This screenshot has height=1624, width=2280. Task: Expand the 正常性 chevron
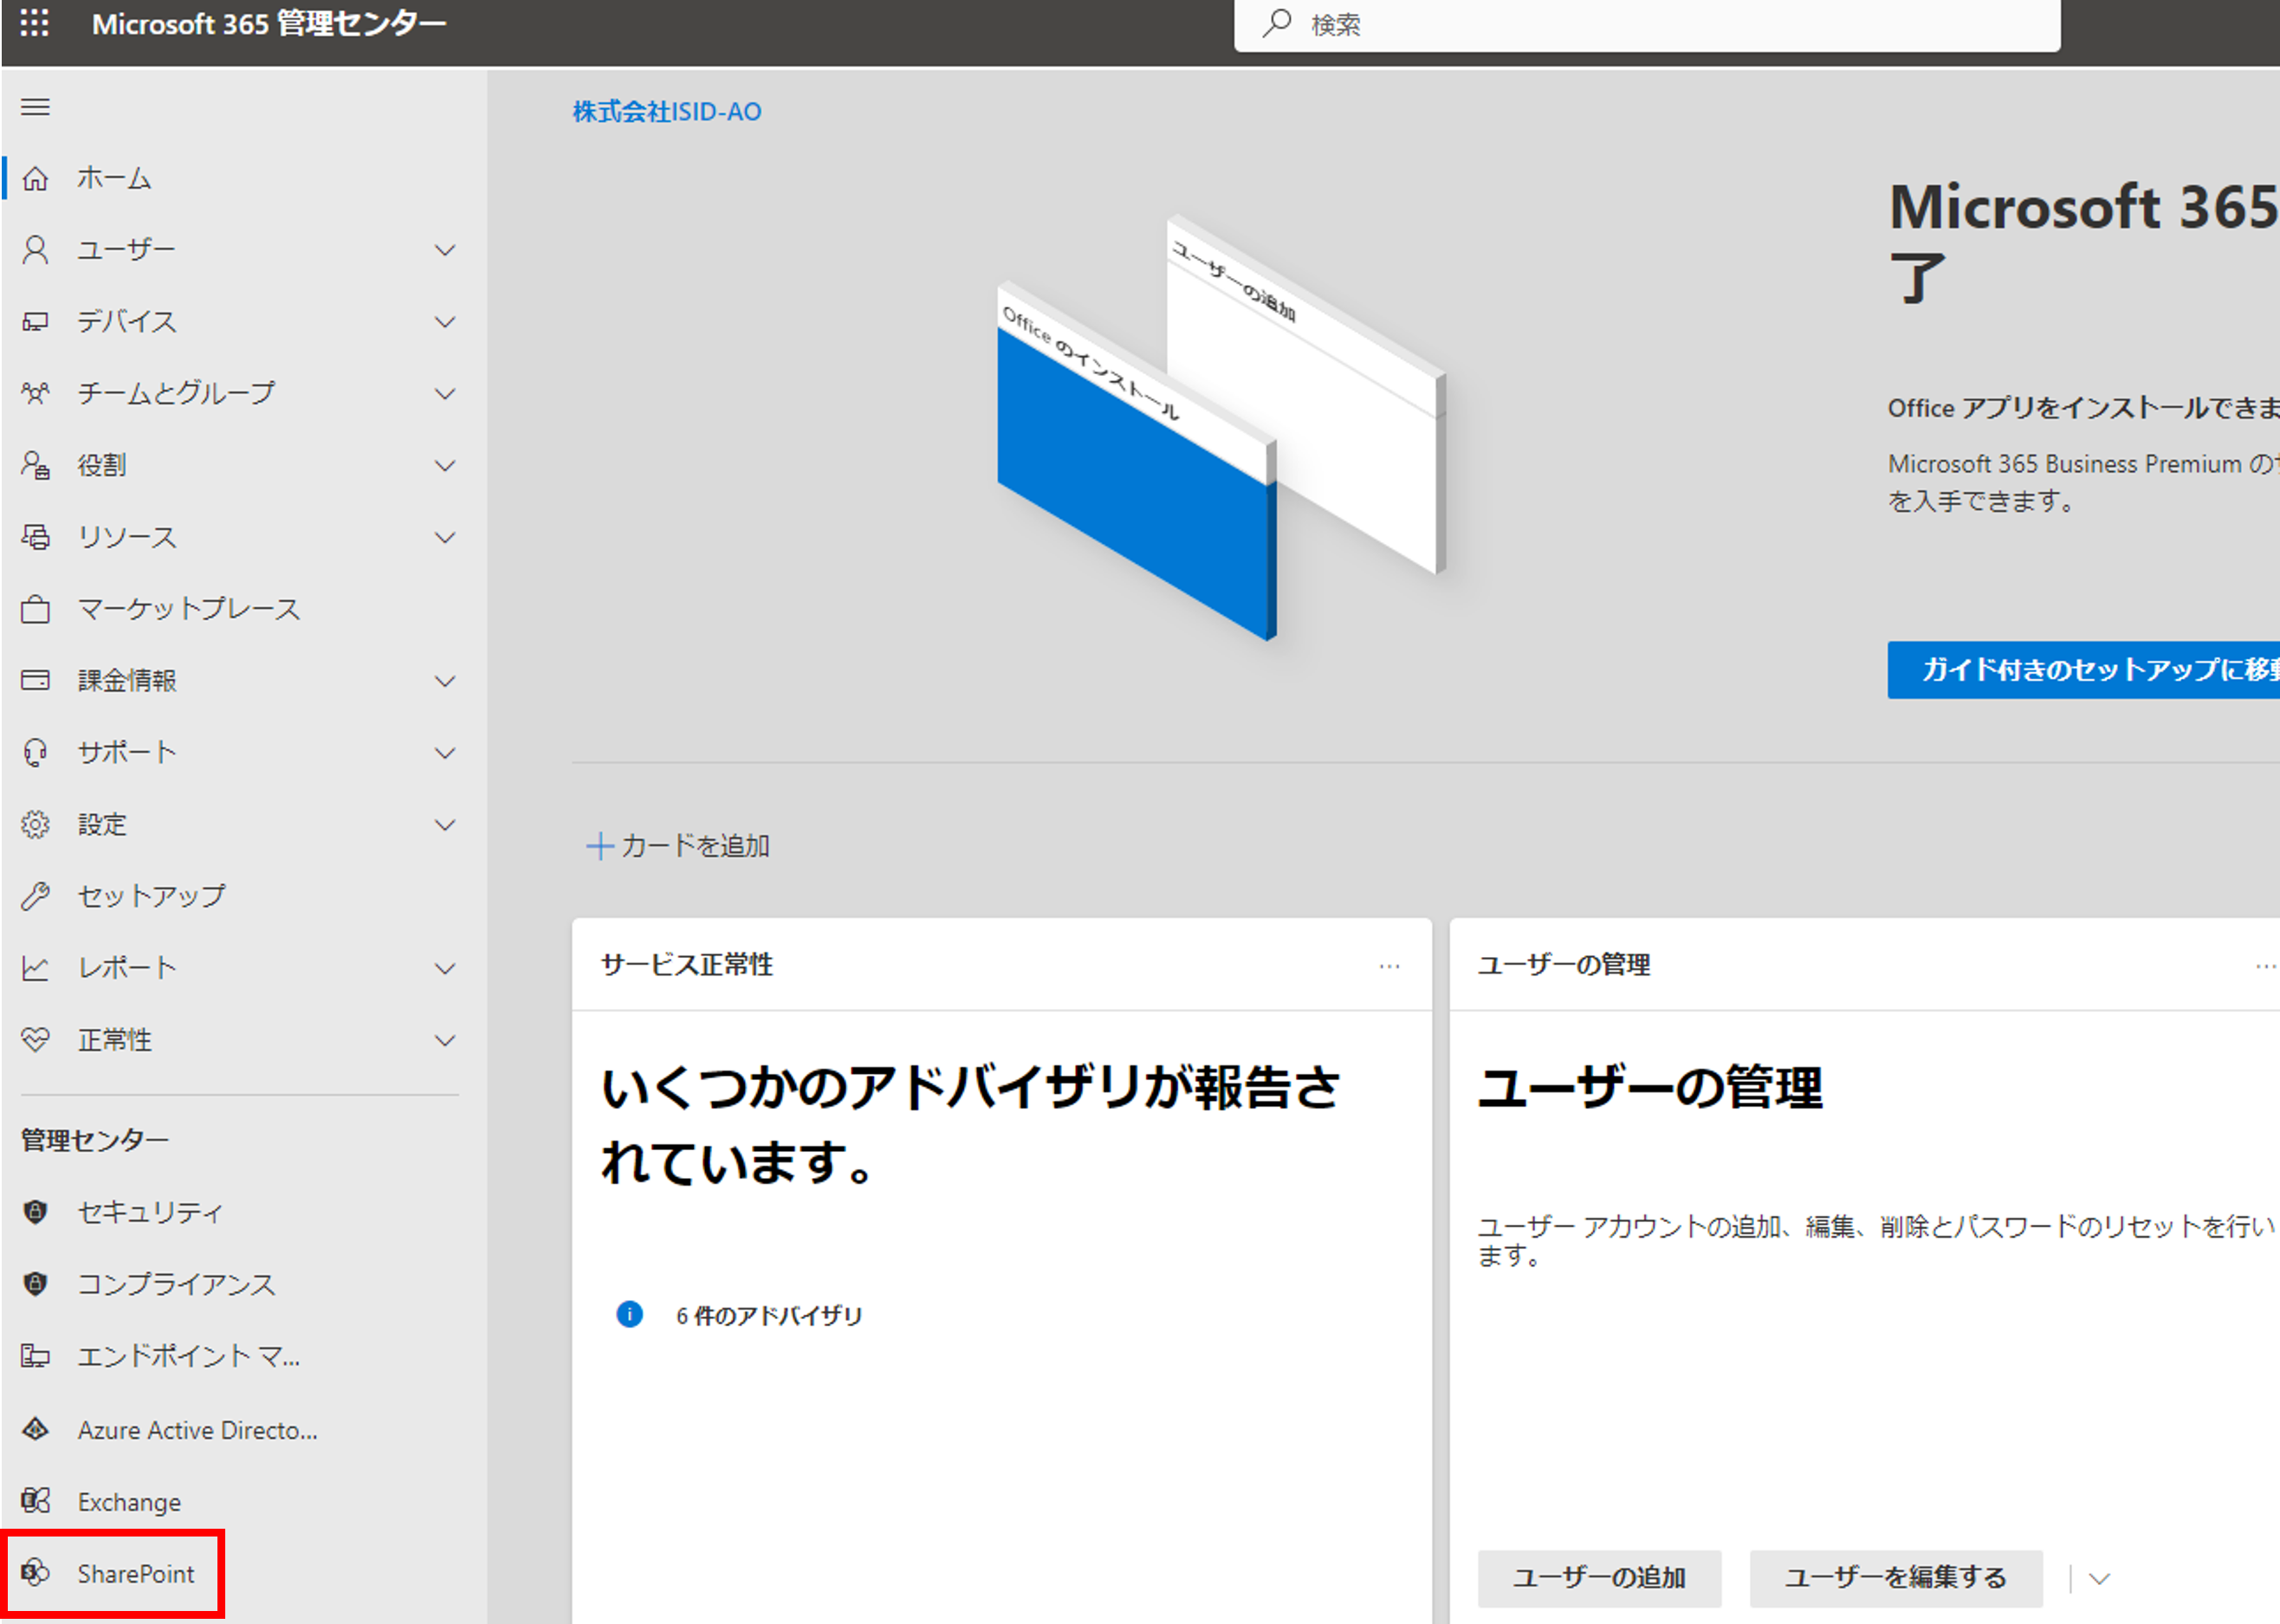445,1040
